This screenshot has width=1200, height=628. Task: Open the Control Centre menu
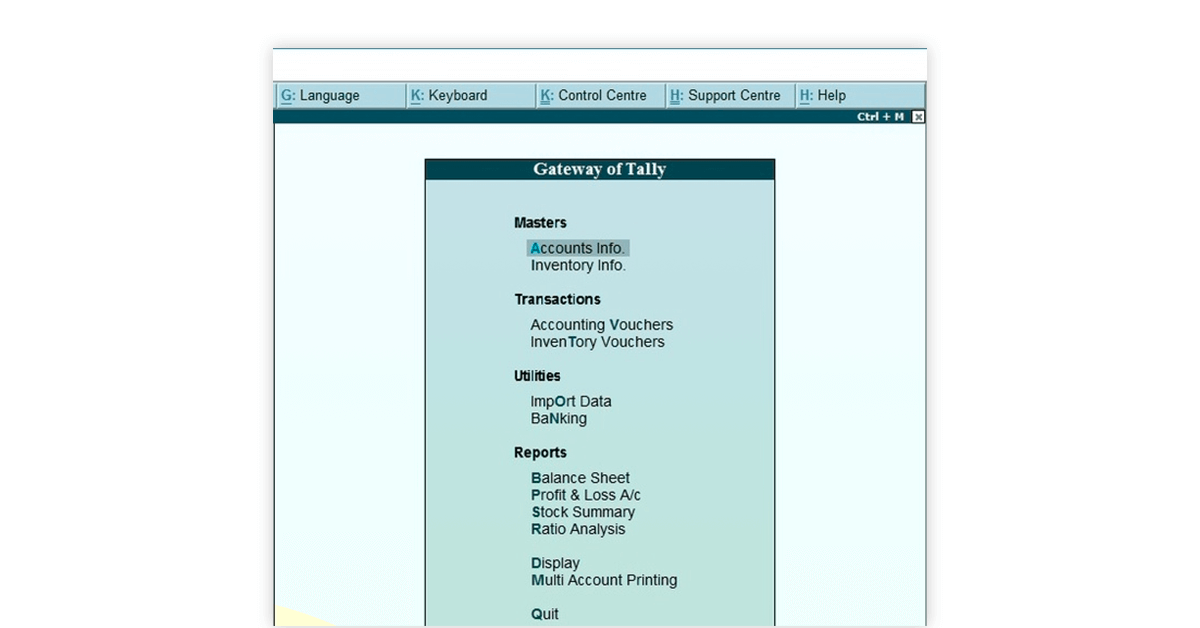click(x=600, y=96)
